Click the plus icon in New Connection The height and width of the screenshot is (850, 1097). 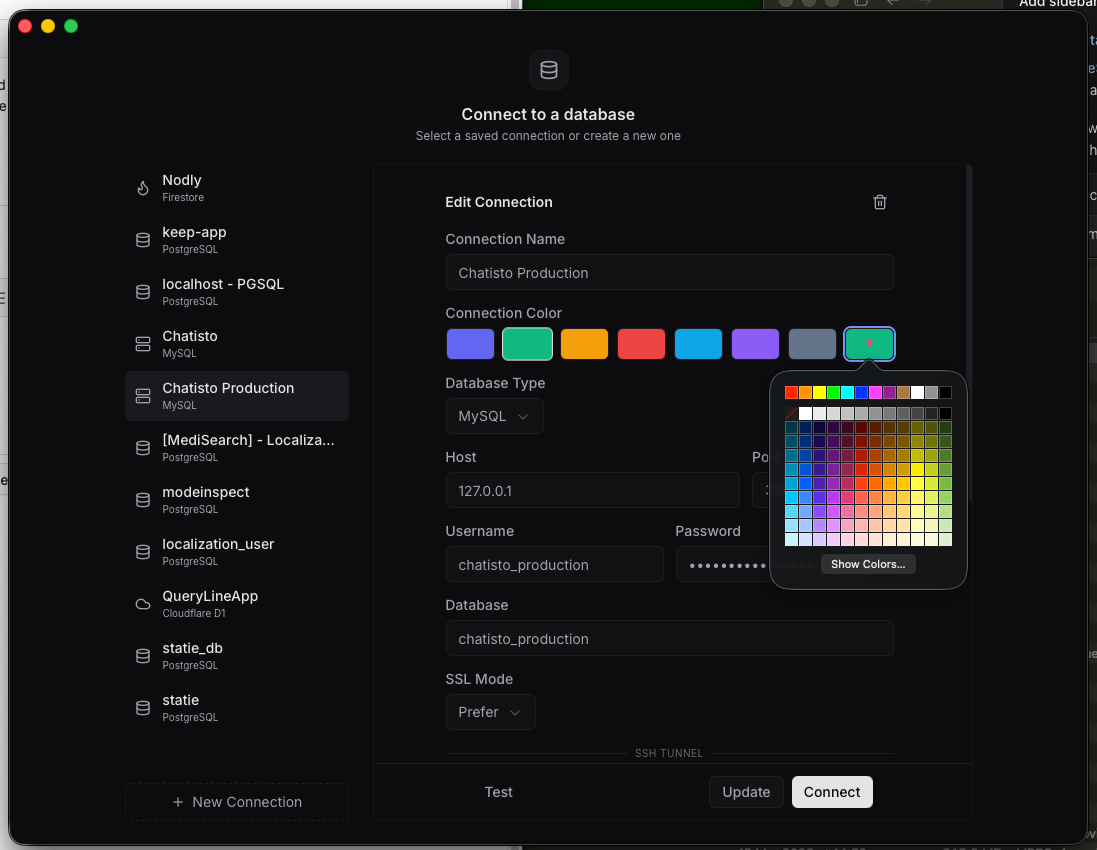[x=178, y=802]
